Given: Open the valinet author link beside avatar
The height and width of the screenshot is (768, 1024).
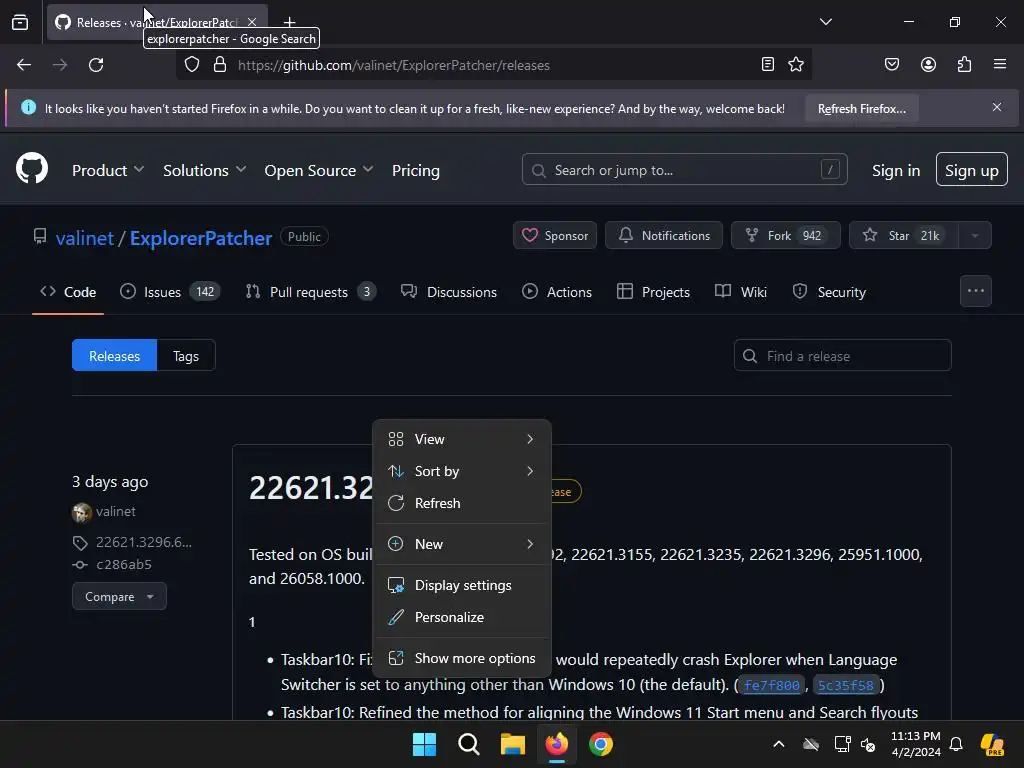Looking at the screenshot, I should click(116, 511).
